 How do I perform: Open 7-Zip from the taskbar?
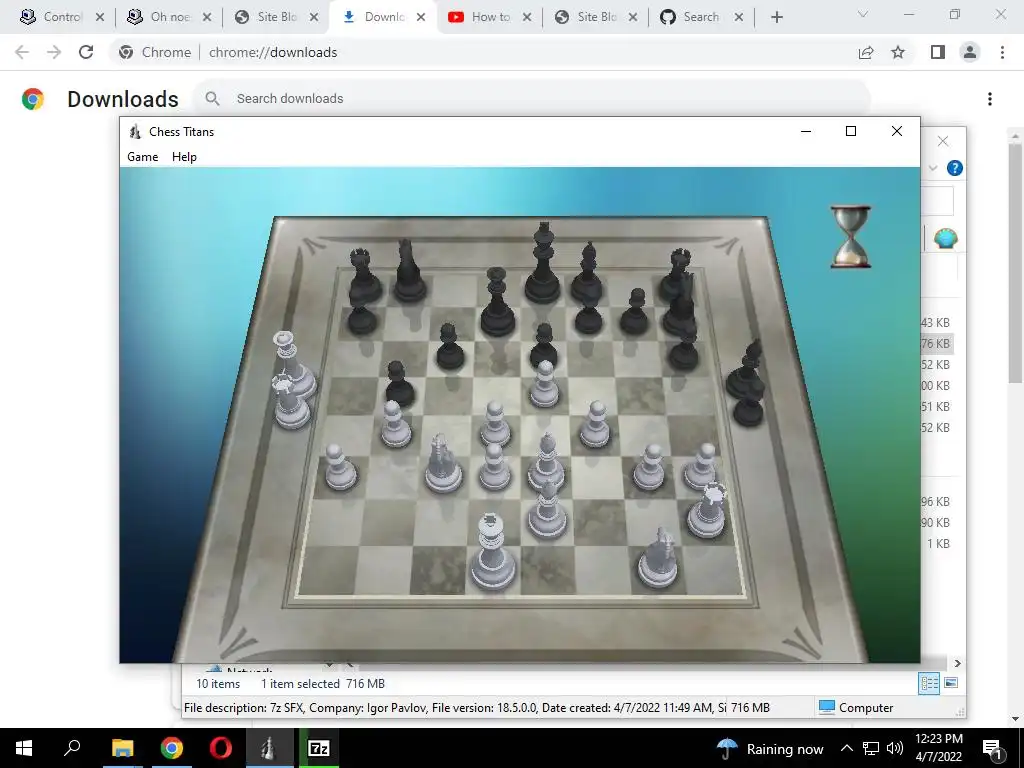tap(319, 748)
